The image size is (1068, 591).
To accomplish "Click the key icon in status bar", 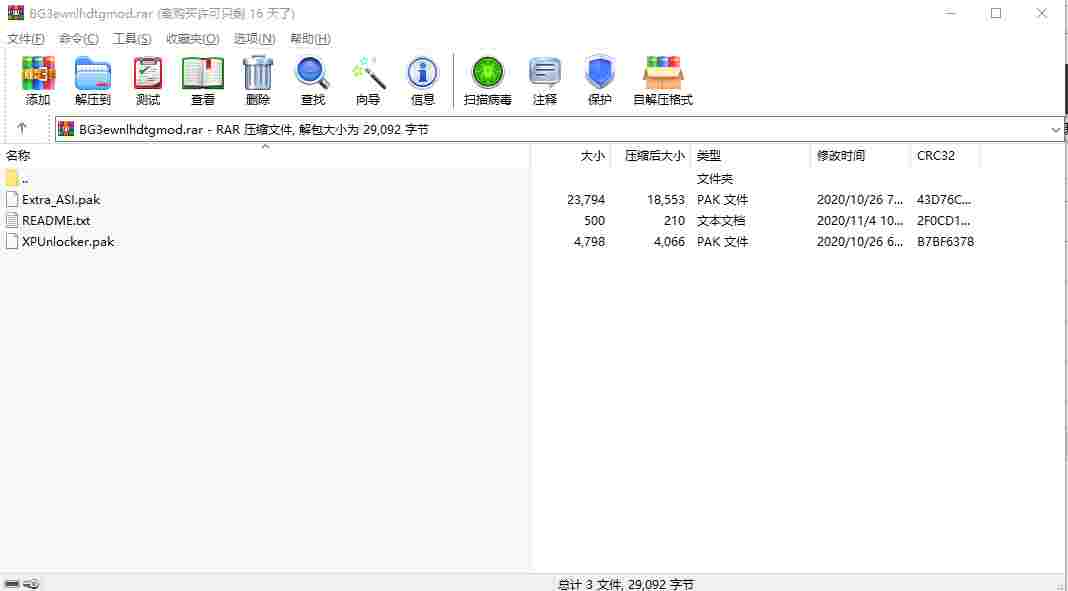I will pos(32,584).
